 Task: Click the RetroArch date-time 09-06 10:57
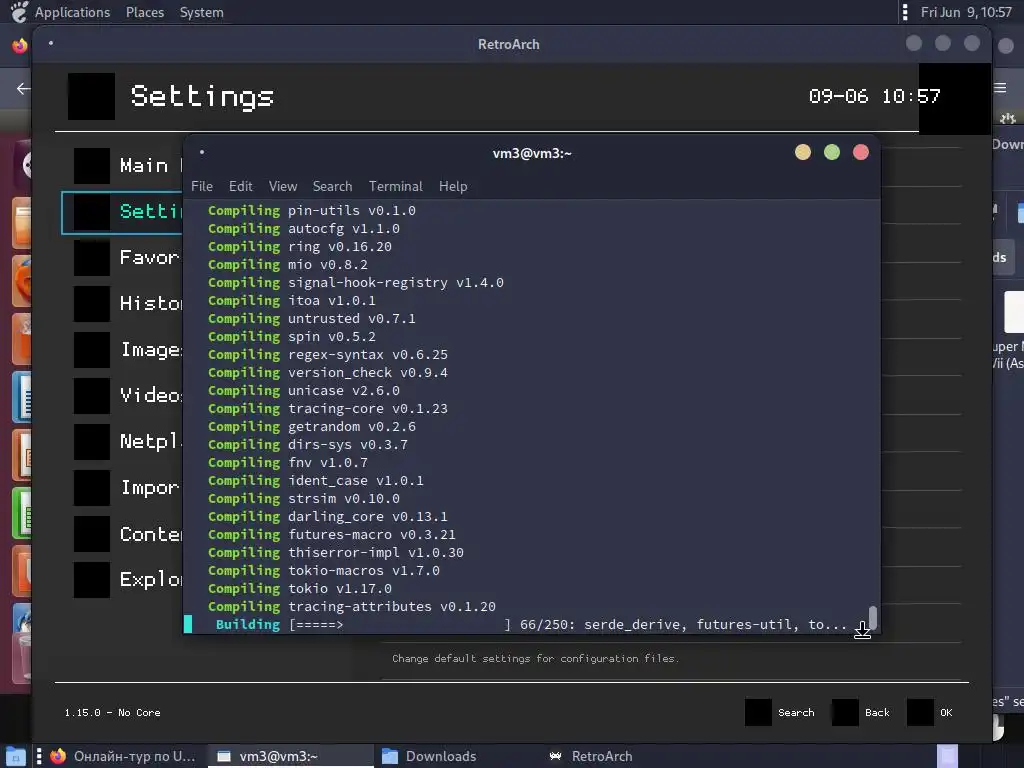tap(874, 96)
